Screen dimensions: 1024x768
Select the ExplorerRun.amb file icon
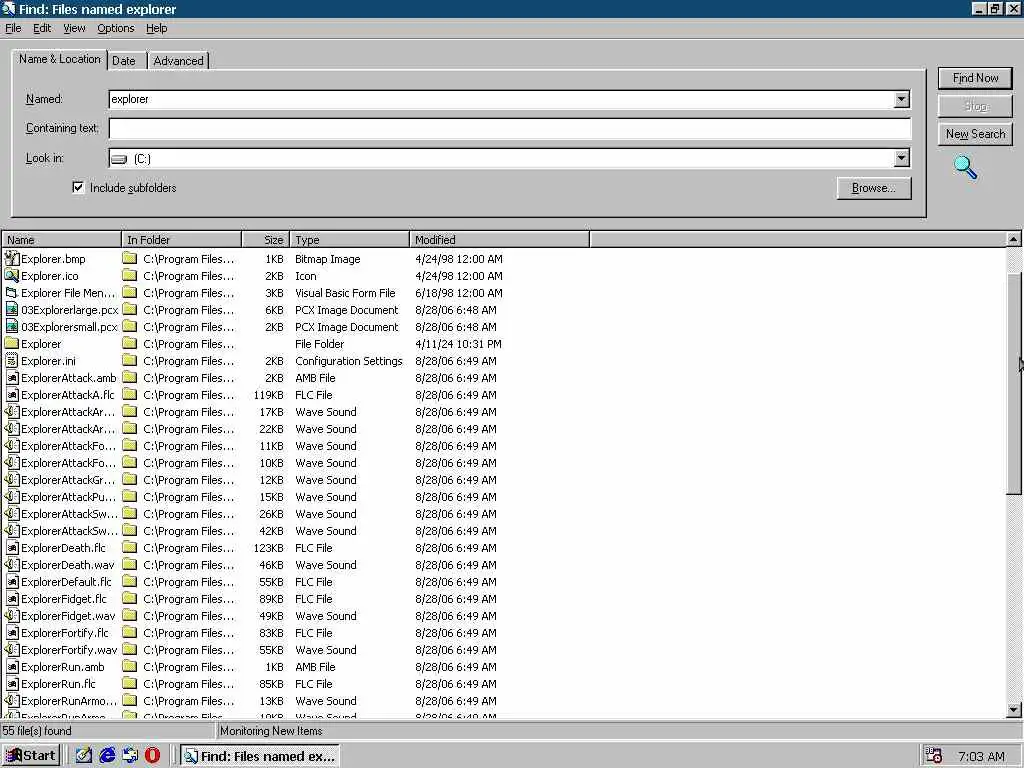click(x=12, y=667)
